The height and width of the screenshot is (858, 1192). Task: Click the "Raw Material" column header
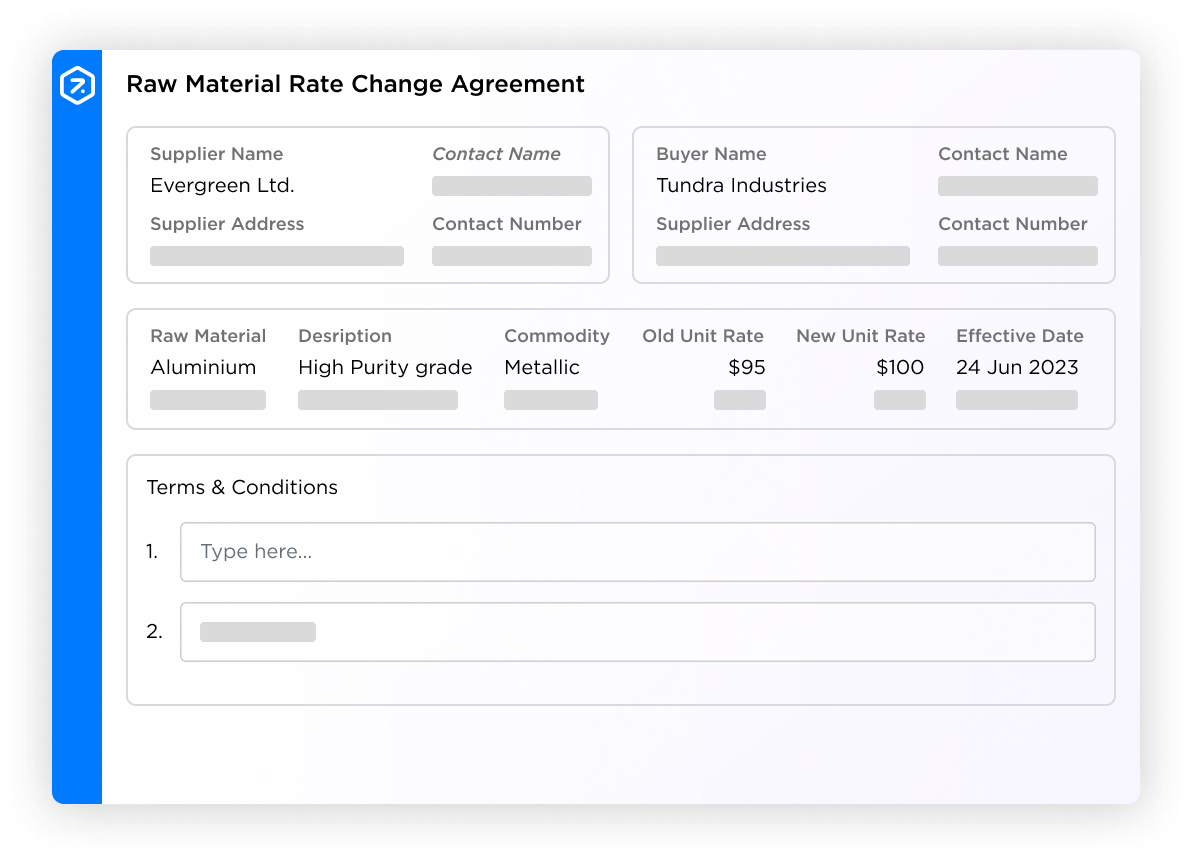pos(208,336)
